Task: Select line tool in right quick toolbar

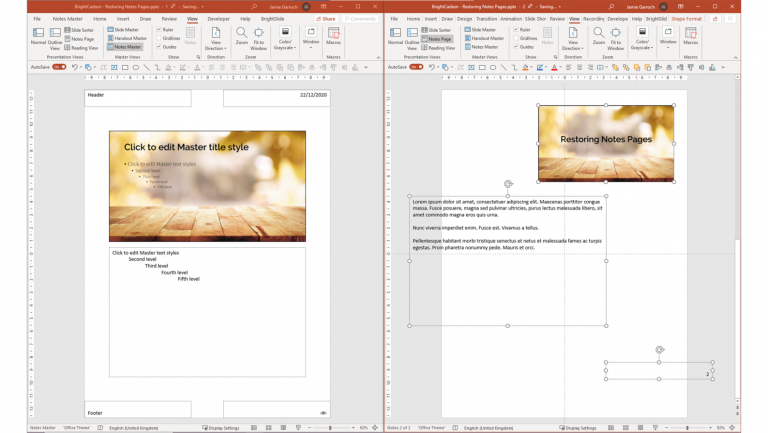Action: coord(504,68)
